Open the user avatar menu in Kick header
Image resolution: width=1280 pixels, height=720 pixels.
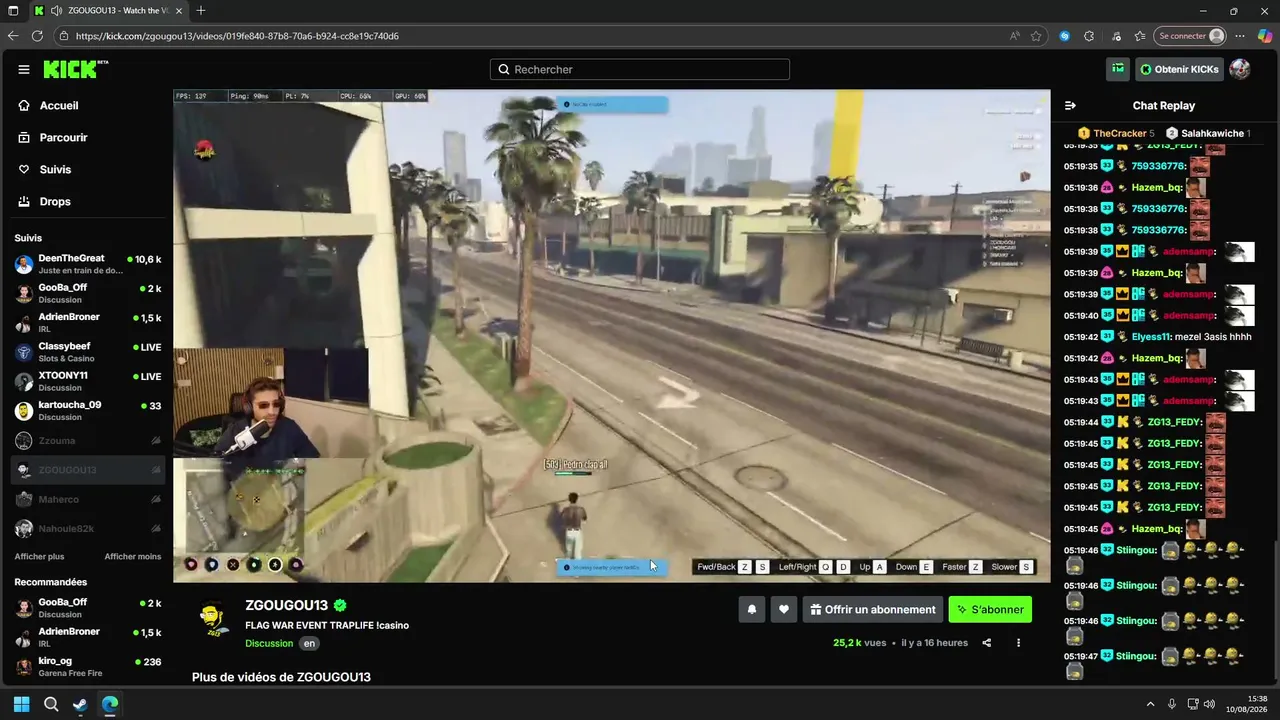1240,69
